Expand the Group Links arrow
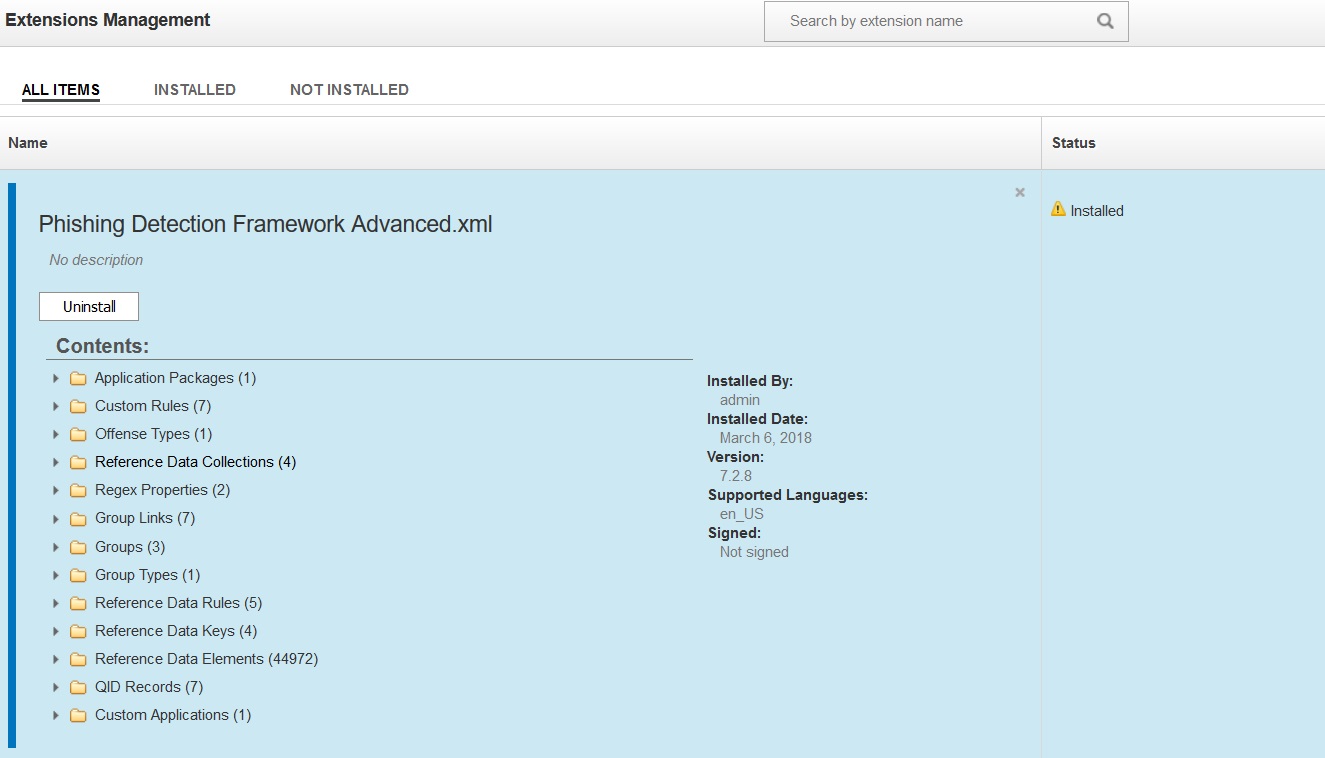This screenshot has width=1325, height=758. click(x=56, y=519)
